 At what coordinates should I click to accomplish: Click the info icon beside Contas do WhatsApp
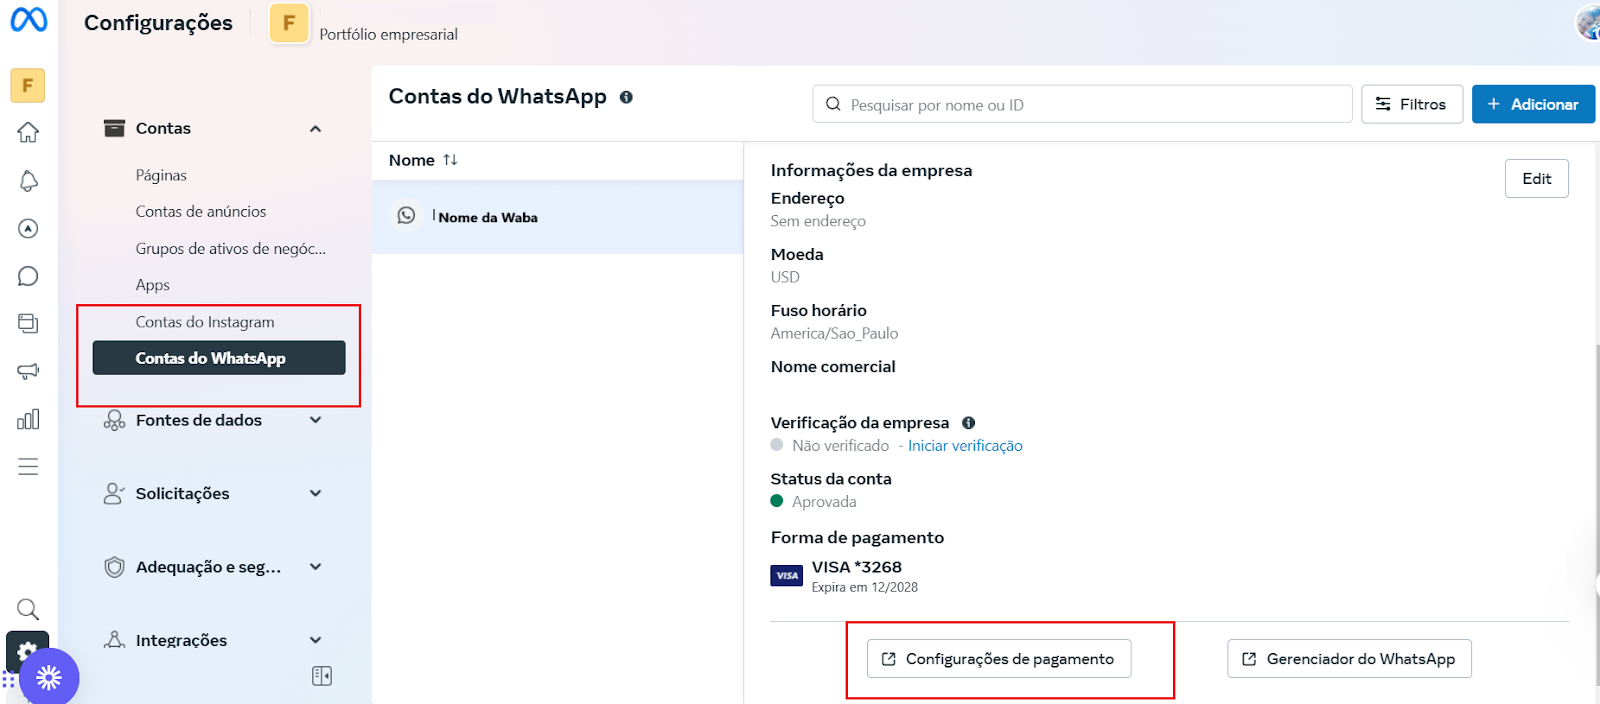click(626, 97)
